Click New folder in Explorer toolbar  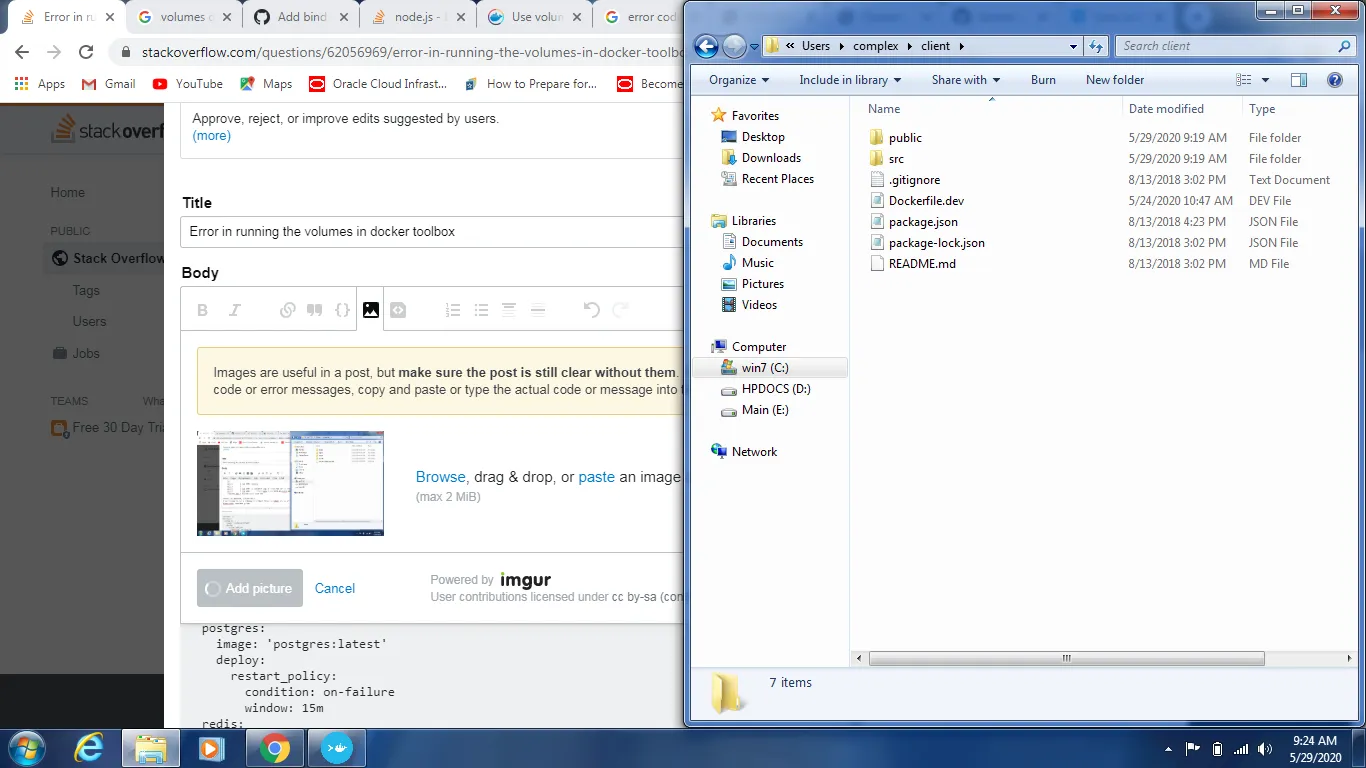click(x=1115, y=80)
